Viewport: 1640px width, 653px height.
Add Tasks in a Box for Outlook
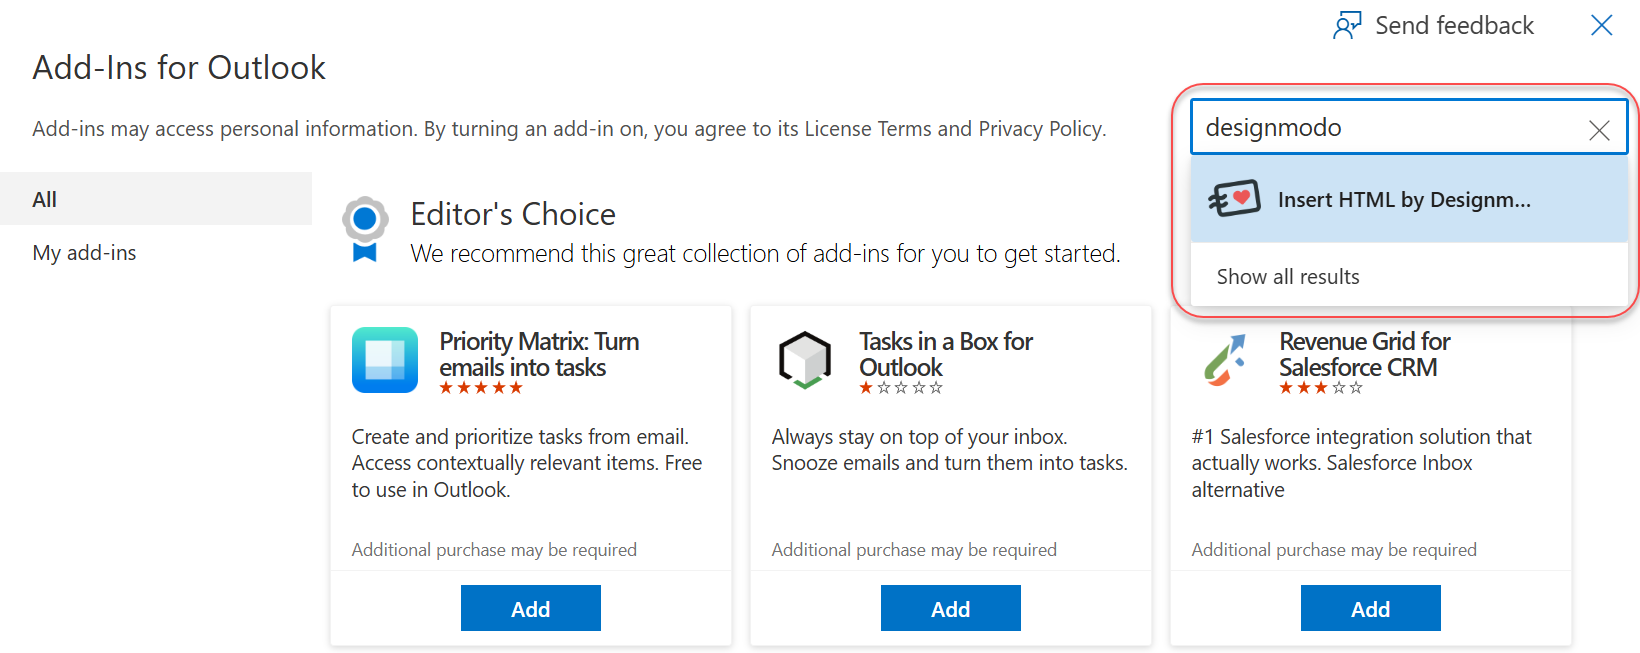click(x=950, y=608)
